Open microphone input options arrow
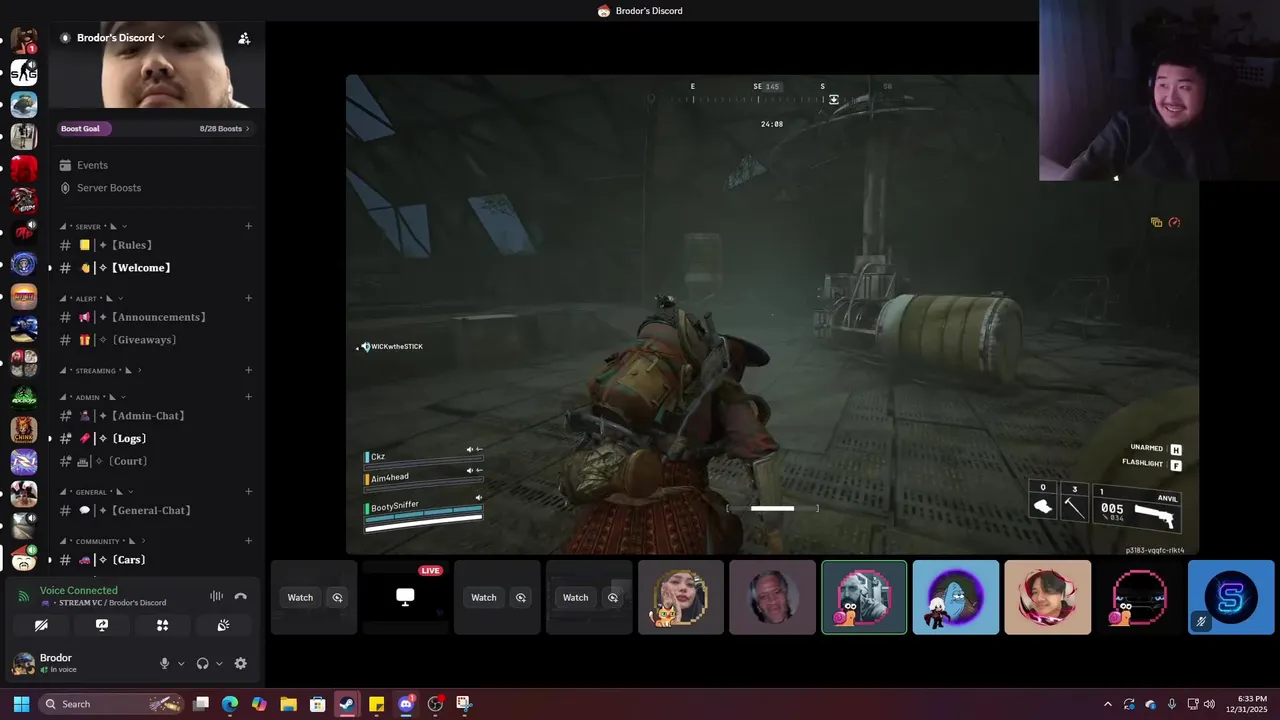The width and height of the screenshot is (1280, 720). tap(181, 663)
